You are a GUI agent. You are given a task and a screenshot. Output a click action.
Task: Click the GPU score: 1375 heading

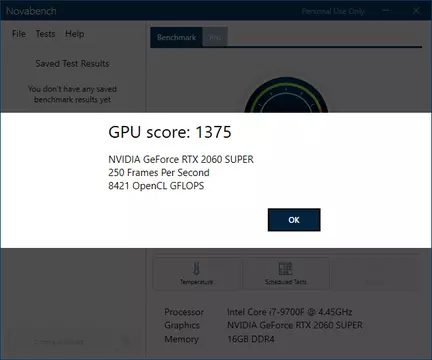[170, 132]
